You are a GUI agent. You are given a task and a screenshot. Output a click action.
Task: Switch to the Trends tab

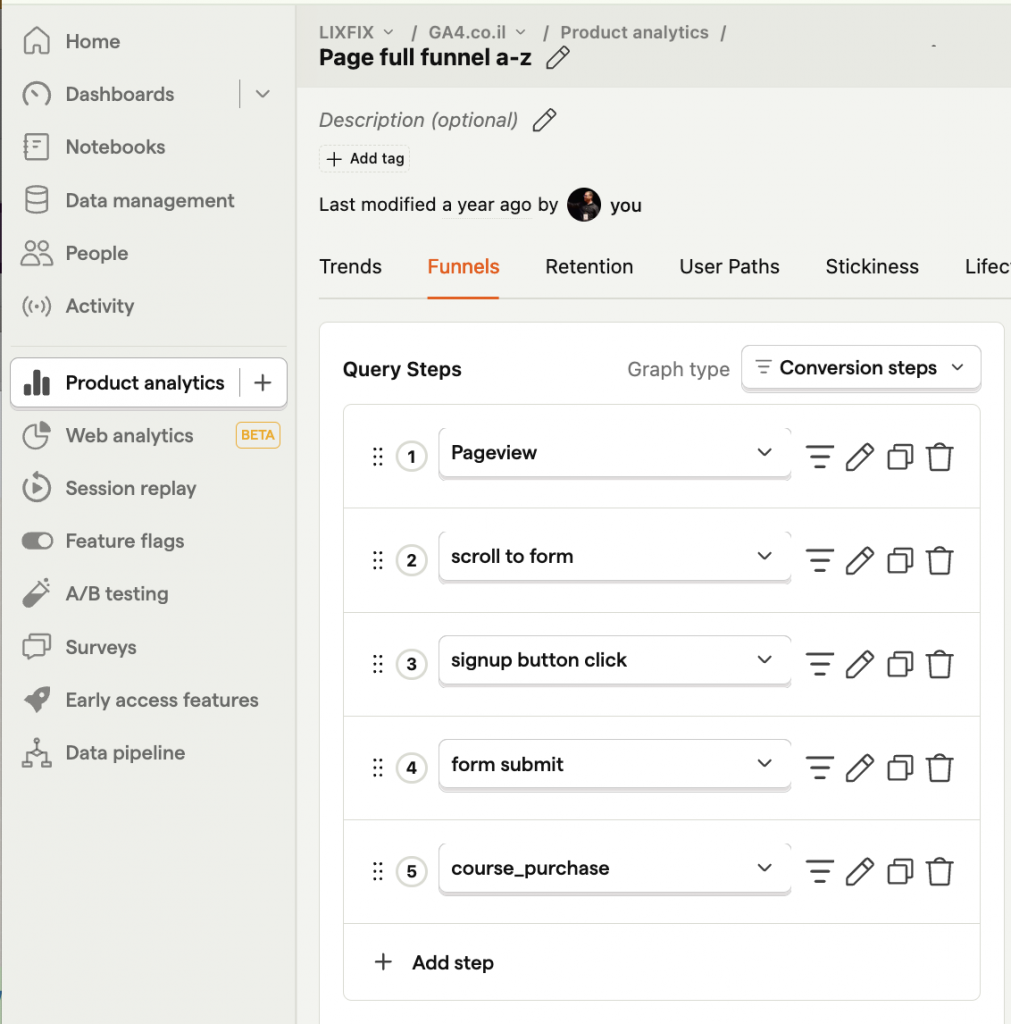tap(350, 266)
